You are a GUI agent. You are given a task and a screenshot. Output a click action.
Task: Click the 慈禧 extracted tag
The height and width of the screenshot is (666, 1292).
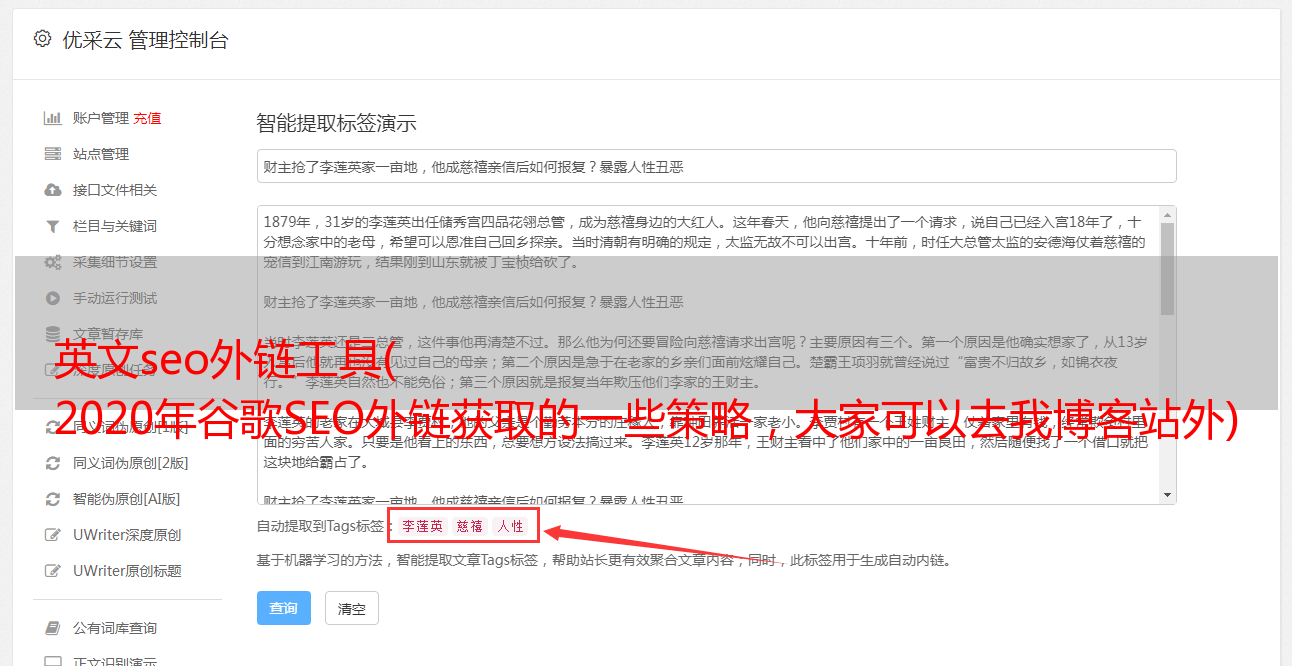[x=470, y=526]
